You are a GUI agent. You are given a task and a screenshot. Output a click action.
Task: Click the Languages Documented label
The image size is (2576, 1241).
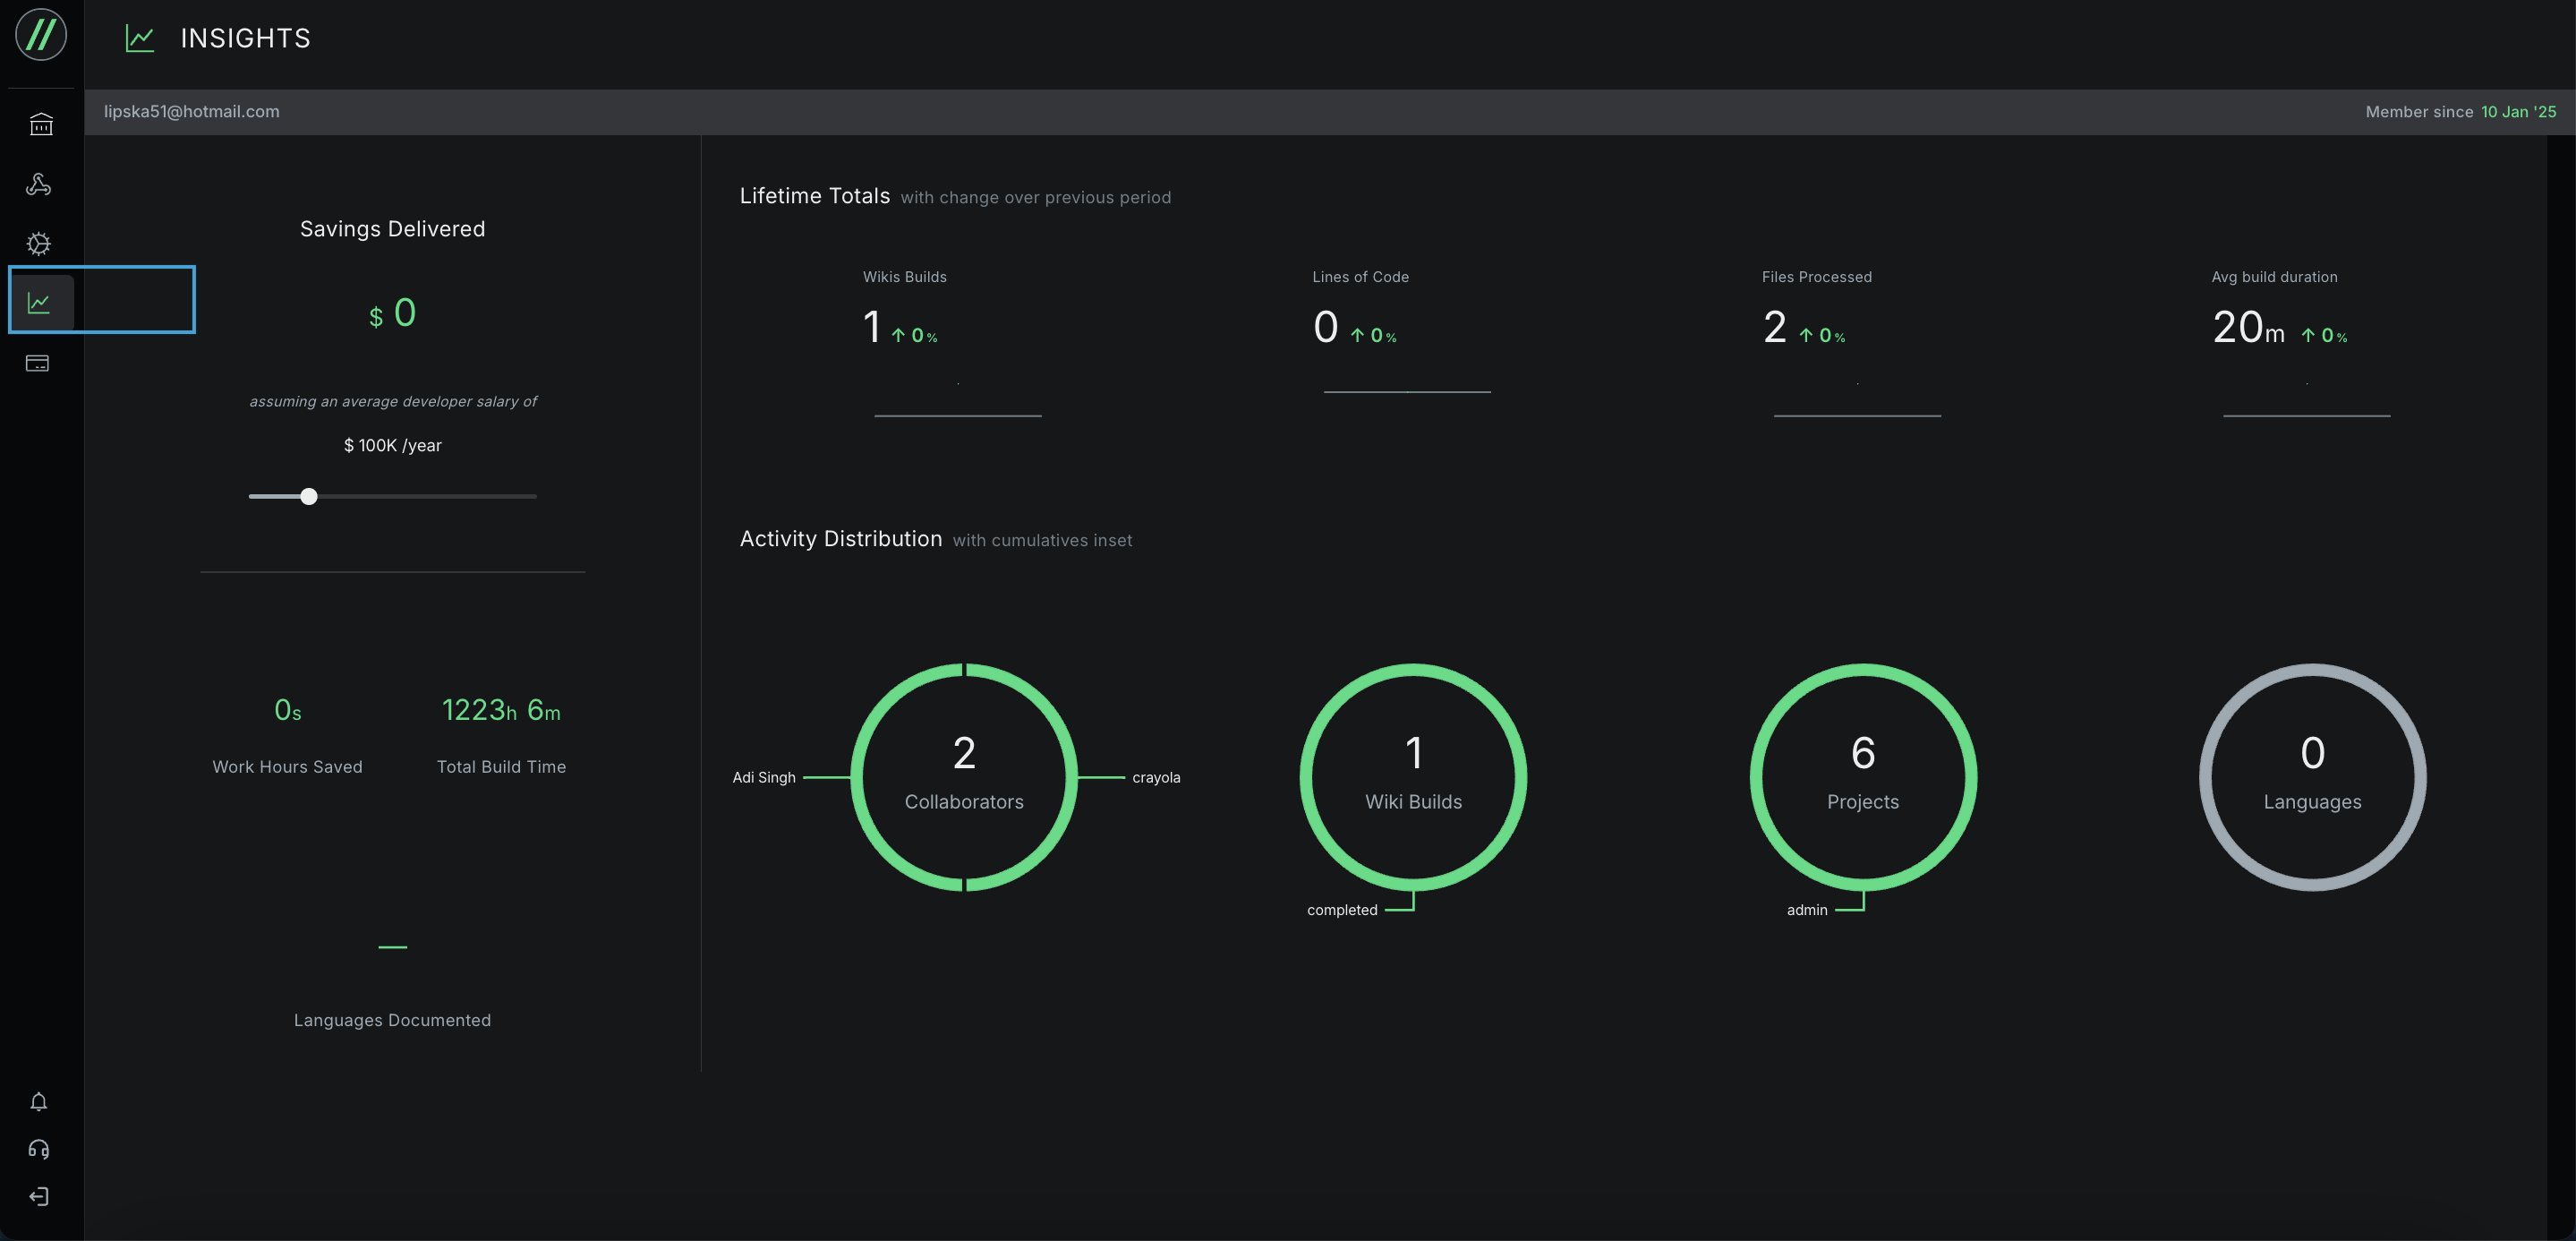(x=392, y=1020)
